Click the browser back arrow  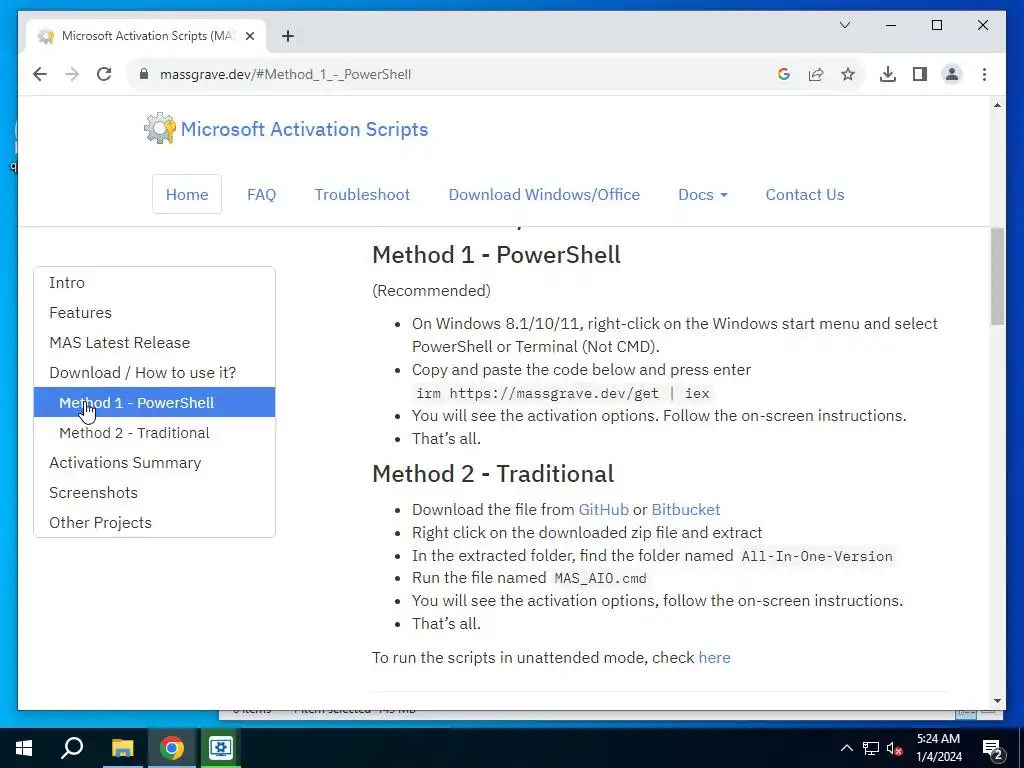pyautogui.click(x=40, y=74)
